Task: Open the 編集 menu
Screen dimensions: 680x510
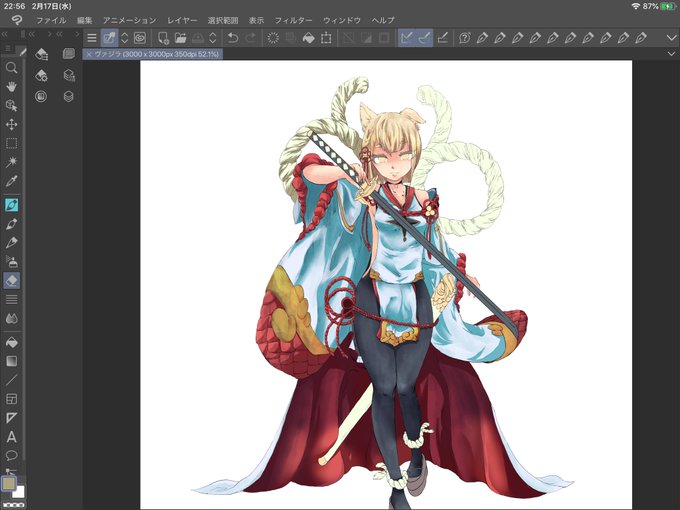Action: tap(85, 20)
